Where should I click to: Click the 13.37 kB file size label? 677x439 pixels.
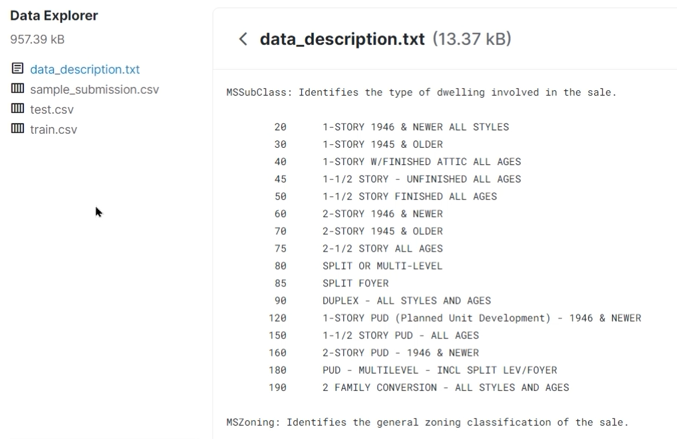472,39
